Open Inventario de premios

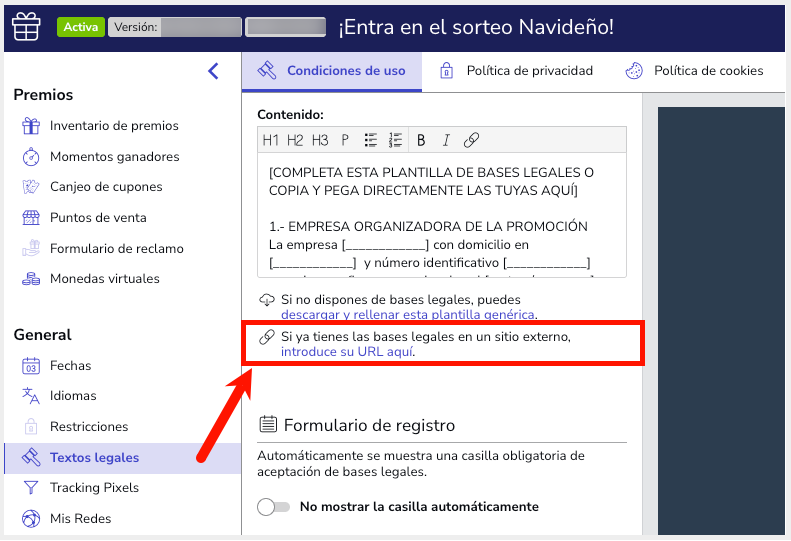pyautogui.click(x=114, y=126)
